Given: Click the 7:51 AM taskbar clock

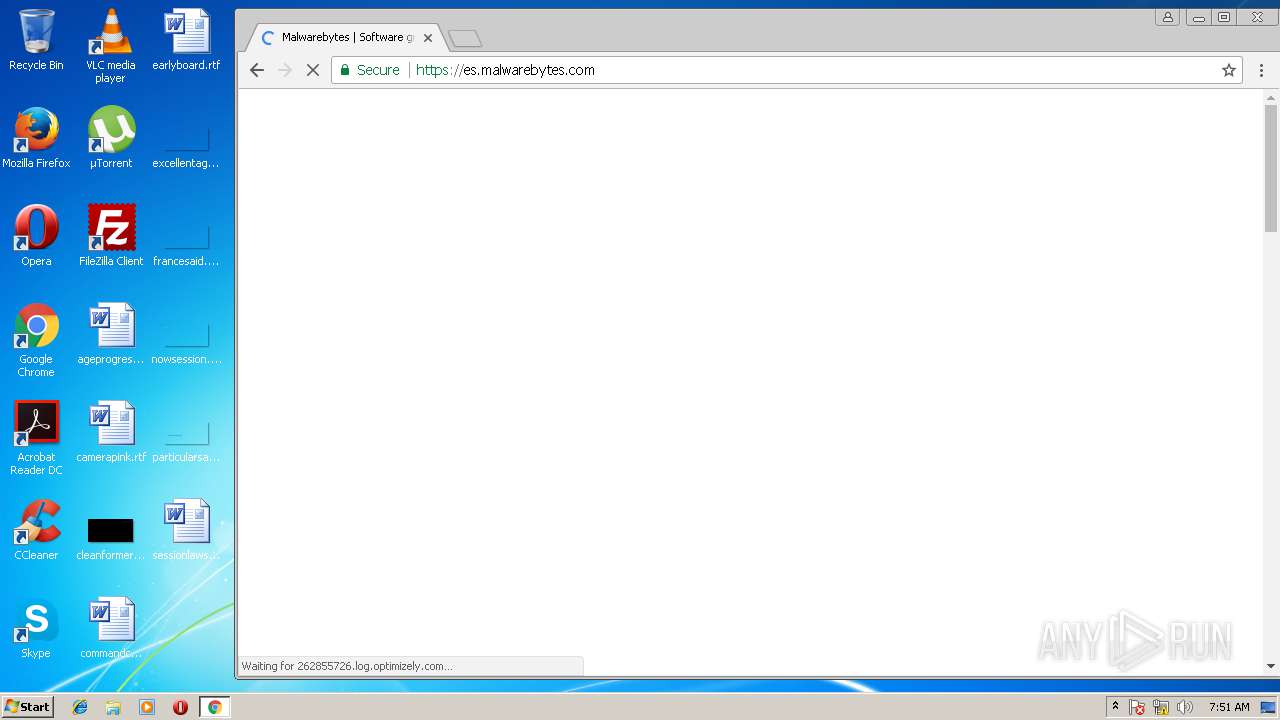Looking at the screenshot, I should tap(1229, 707).
